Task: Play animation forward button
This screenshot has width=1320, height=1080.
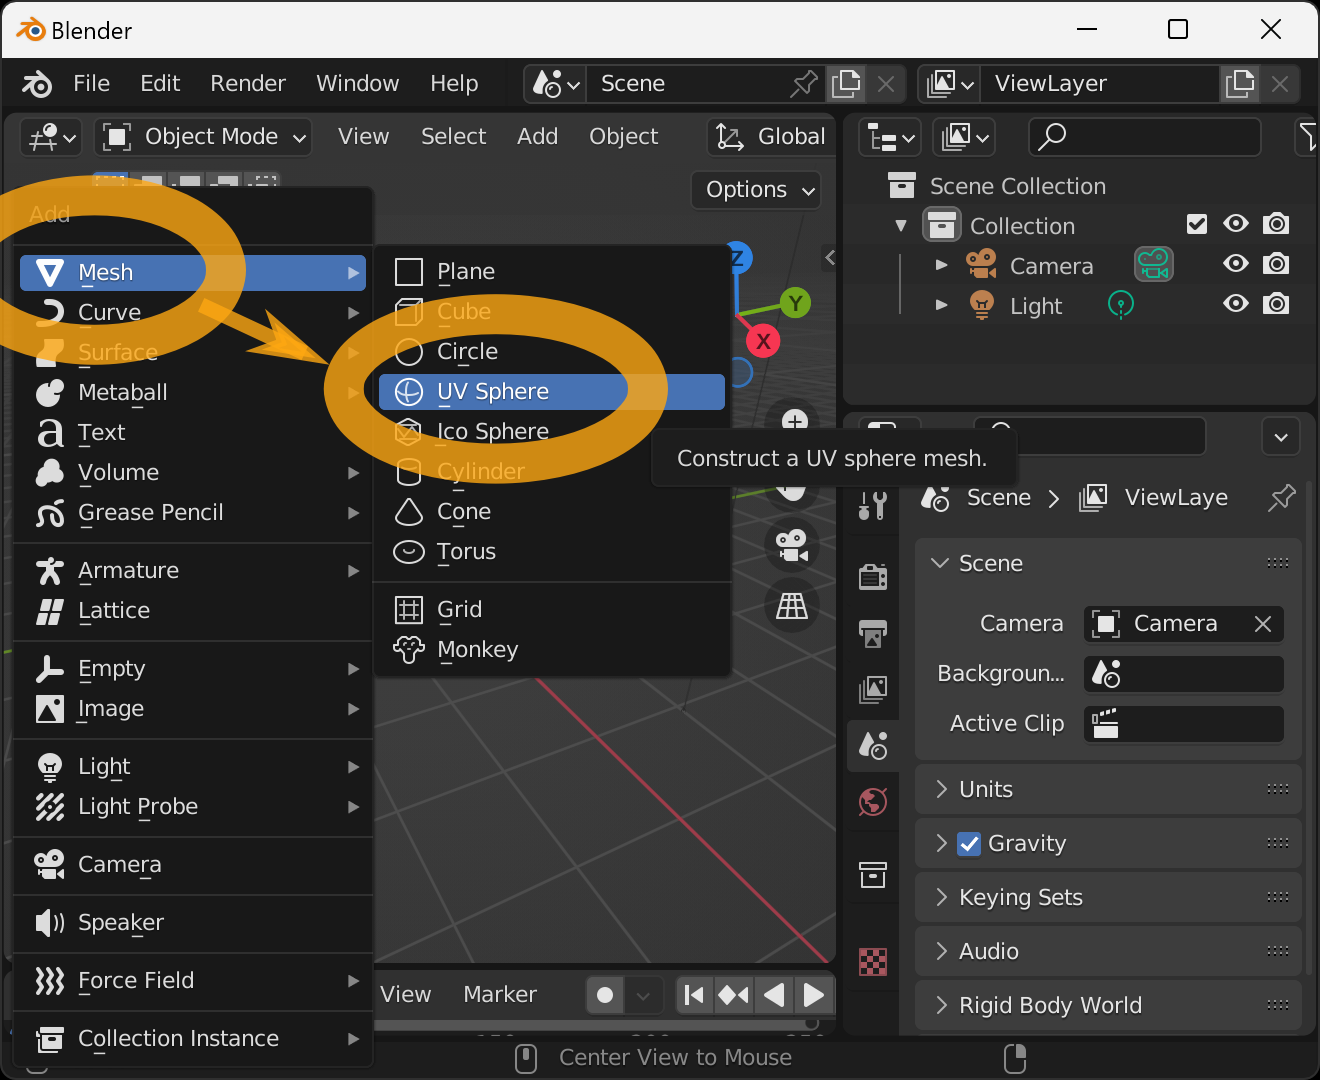Action: point(814,995)
